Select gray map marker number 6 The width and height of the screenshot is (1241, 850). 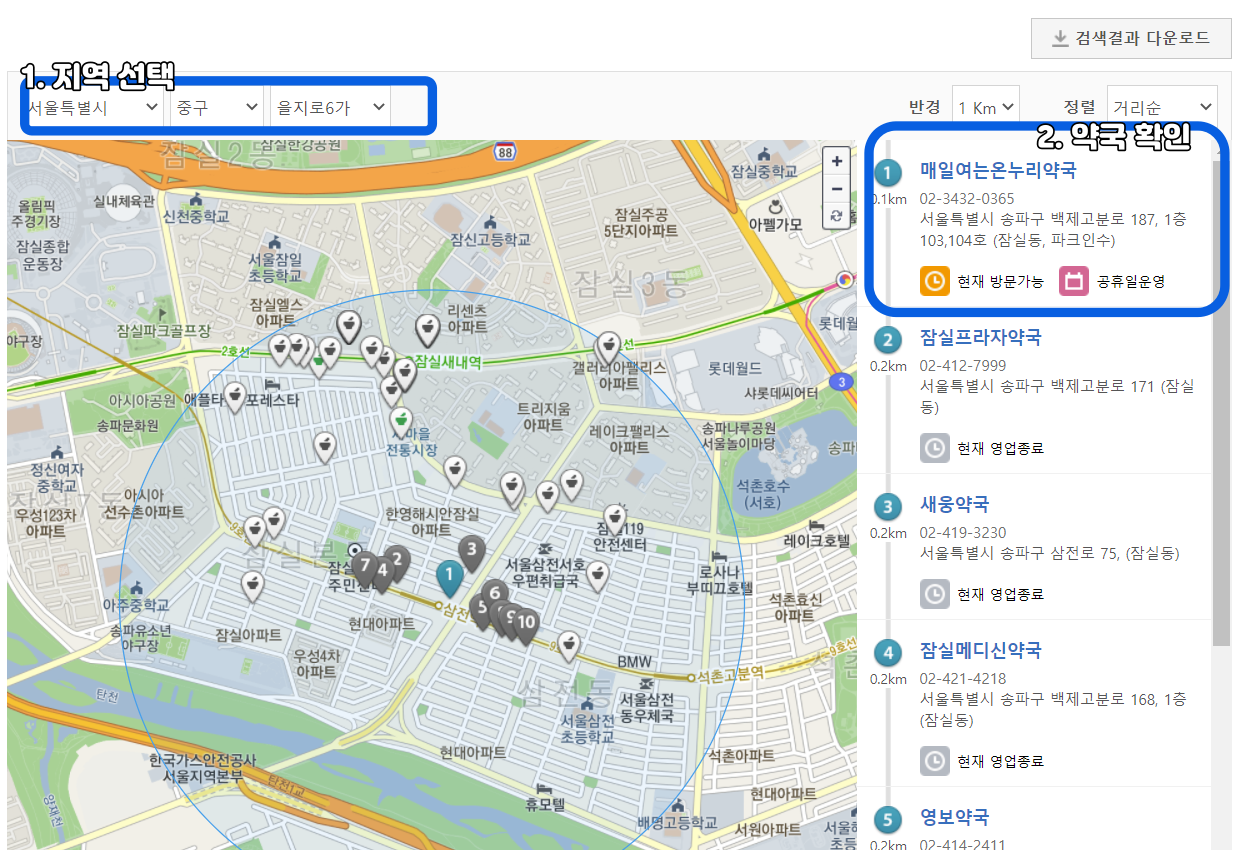click(494, 596)
